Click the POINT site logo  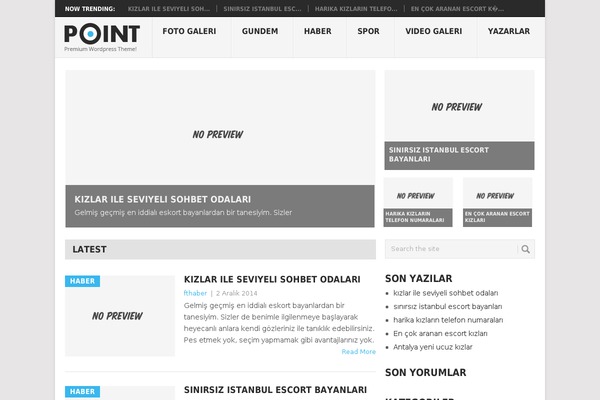[x=102, y=34]
